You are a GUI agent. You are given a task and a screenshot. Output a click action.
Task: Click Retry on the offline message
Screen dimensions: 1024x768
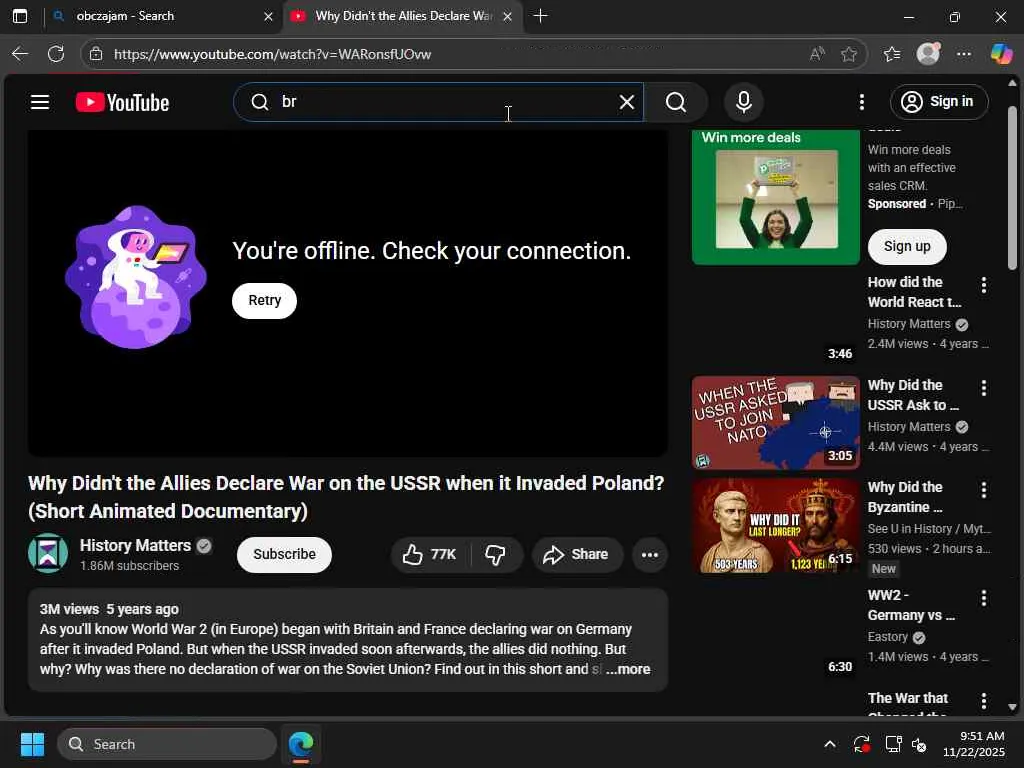264,300
